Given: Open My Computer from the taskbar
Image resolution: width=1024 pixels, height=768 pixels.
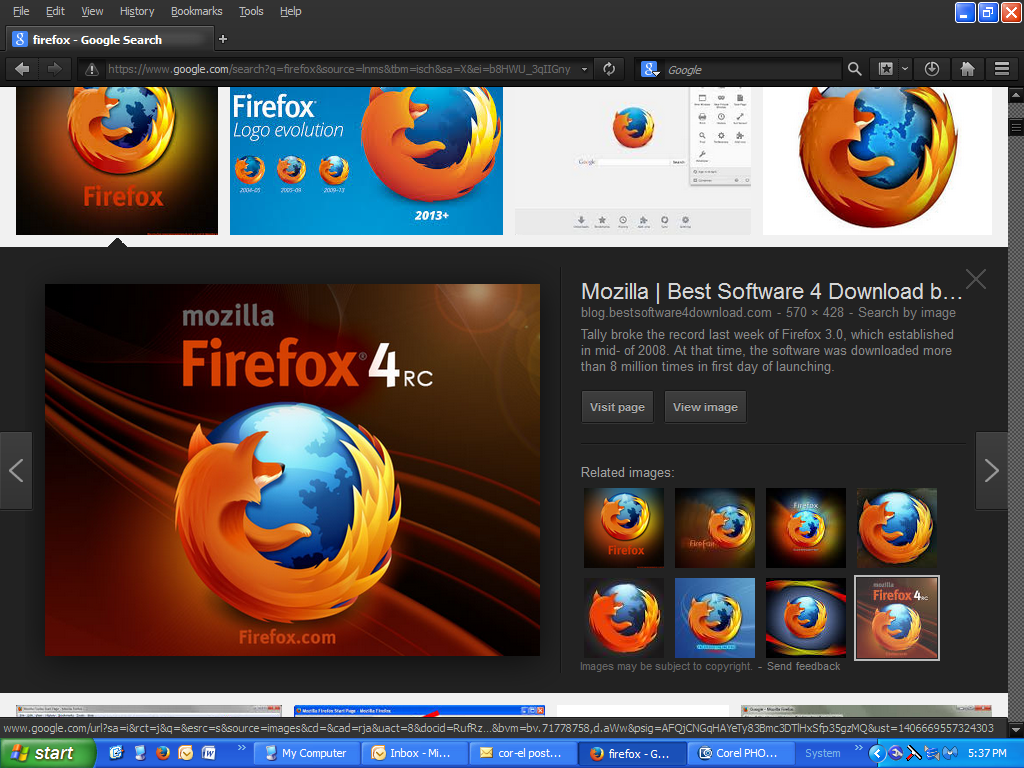Looking at the screenshot, I should [305, 753].
